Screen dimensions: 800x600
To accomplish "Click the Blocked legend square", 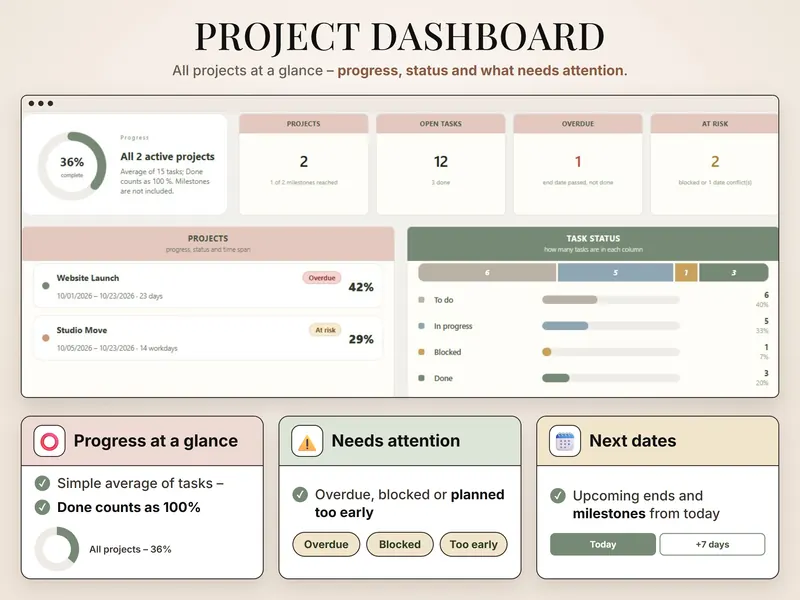I will pyautogui.click(x=421, y=352).
